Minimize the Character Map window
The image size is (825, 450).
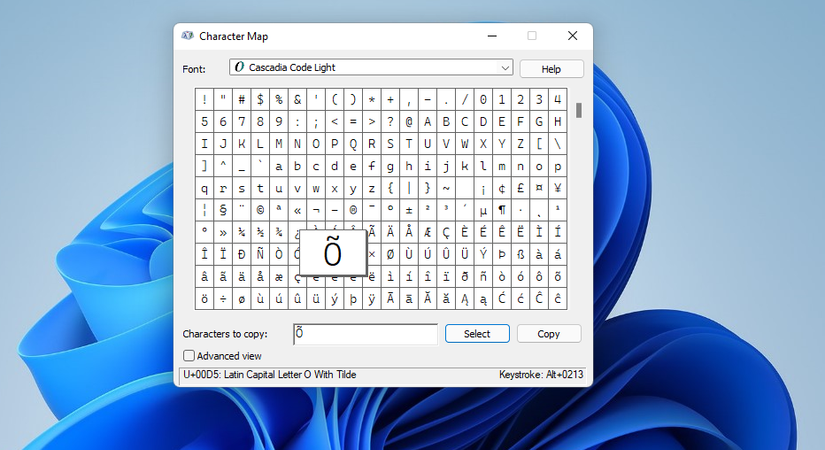492,36
